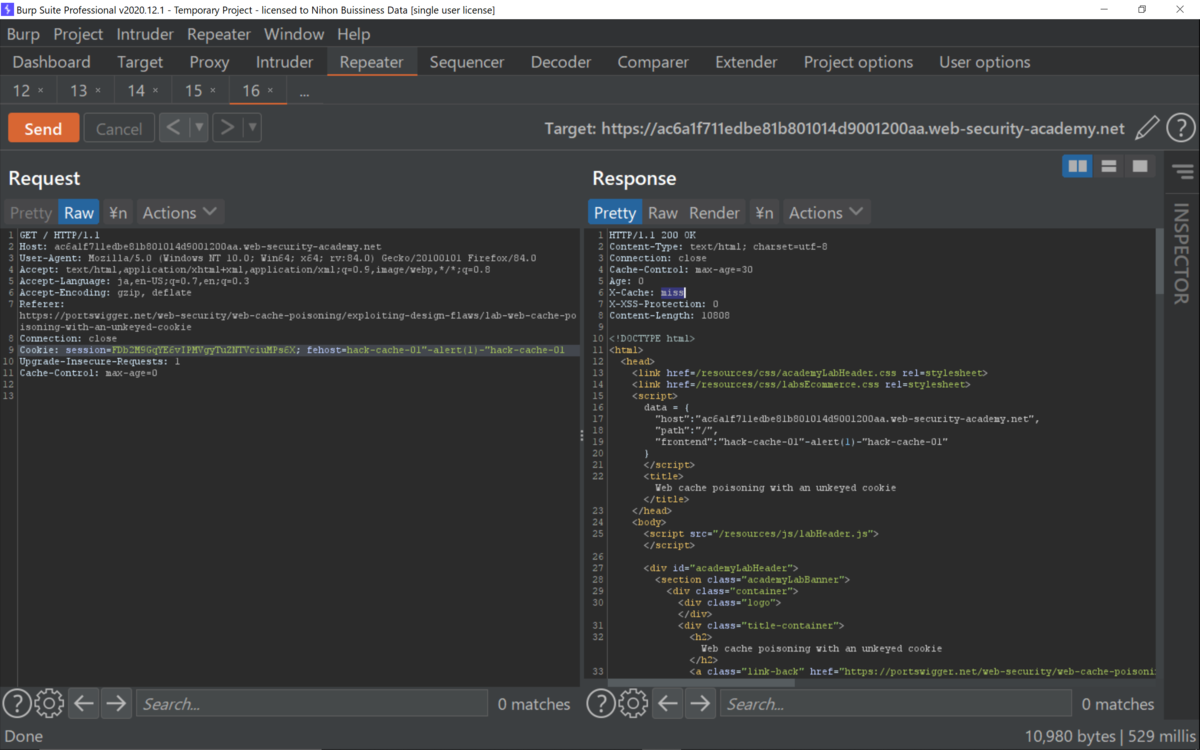Screen dimensions: 1200x750
Task: Expand the INSPECTOR side panel
Action: tap(1181, 253)
